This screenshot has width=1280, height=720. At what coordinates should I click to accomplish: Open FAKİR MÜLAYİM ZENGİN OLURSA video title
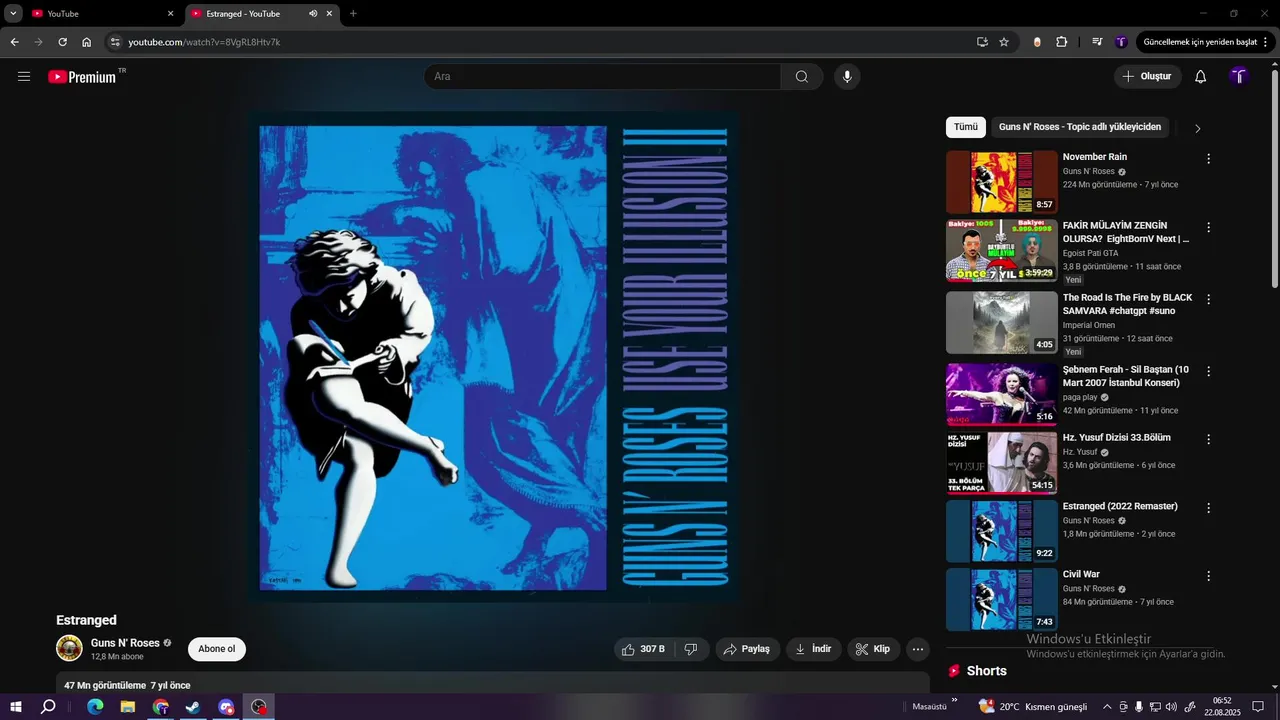[x=1126, y=232]
